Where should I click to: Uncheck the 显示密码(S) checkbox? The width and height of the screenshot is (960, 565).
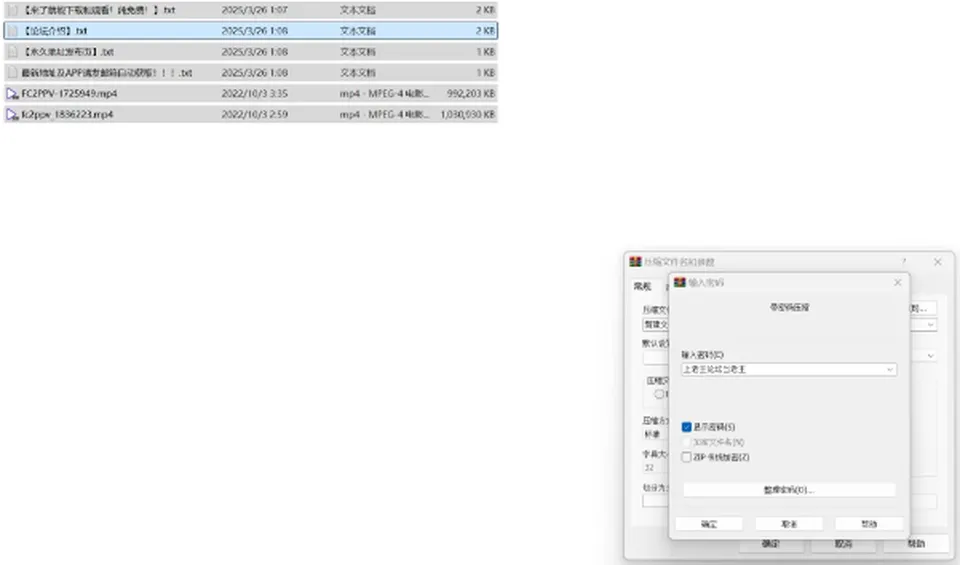[686, 427]
